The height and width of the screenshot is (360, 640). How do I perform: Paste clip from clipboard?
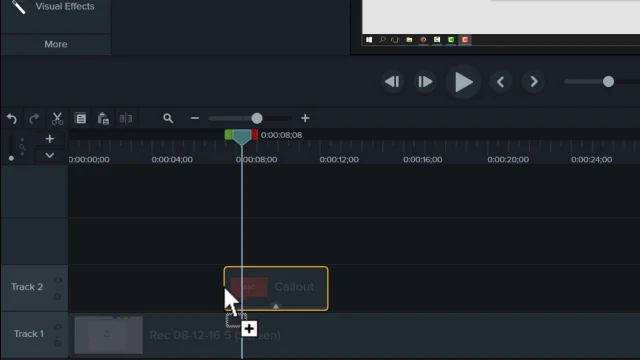[103, 119]
